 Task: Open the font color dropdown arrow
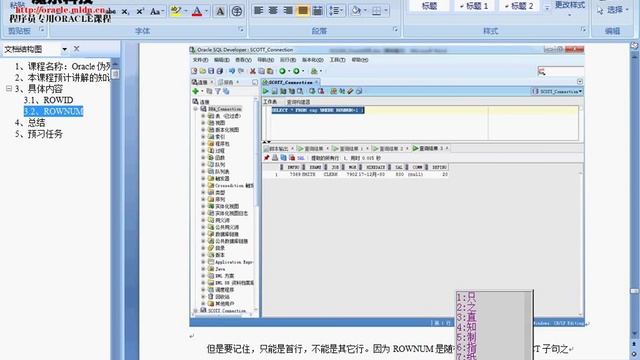(x=206, y=11)
